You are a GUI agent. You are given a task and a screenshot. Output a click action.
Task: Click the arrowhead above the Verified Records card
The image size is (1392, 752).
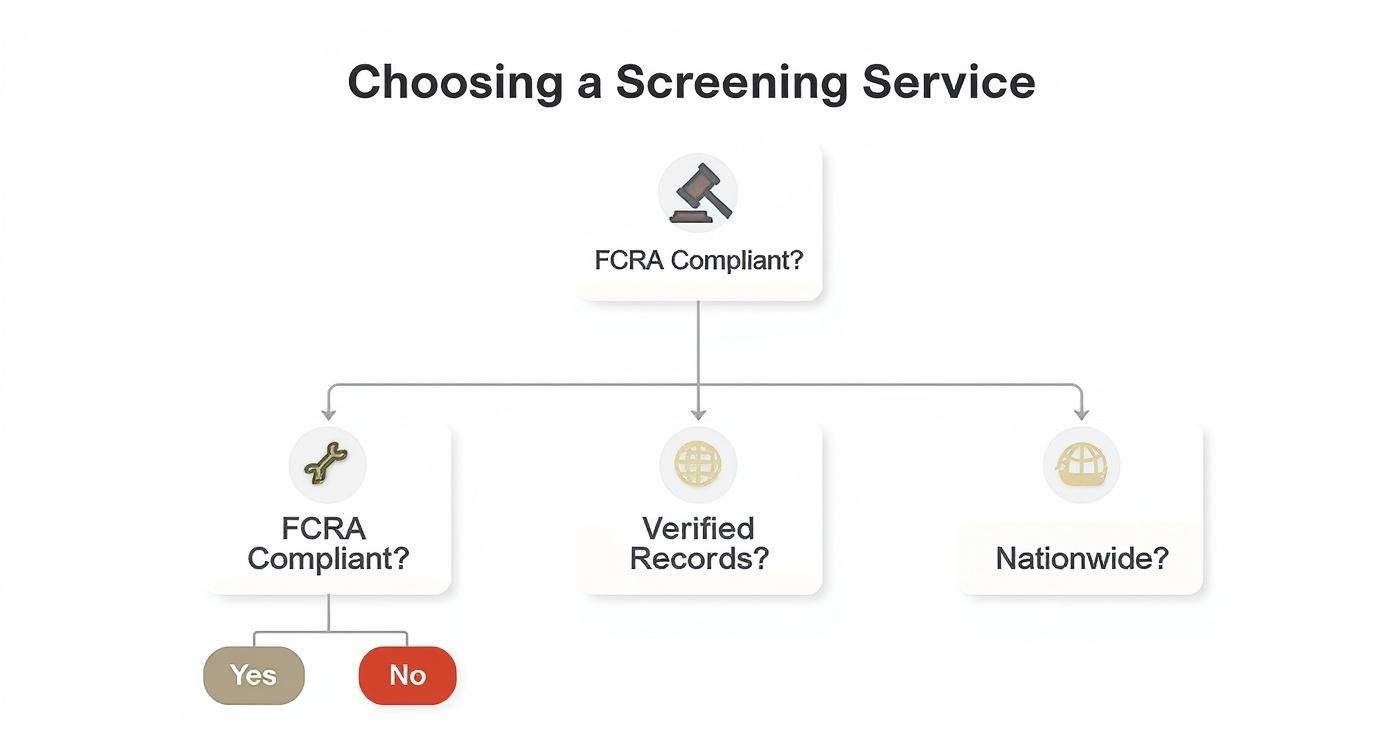pos(698,413)
